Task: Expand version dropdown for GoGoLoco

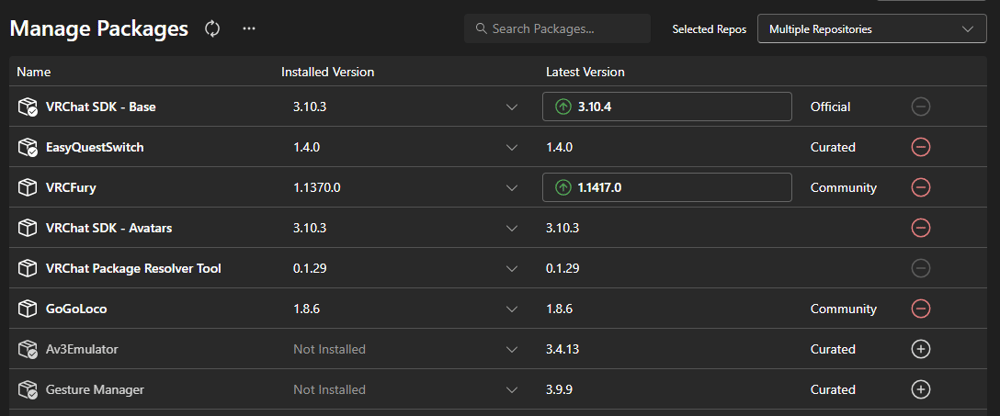Action: (x=511, y=309)
